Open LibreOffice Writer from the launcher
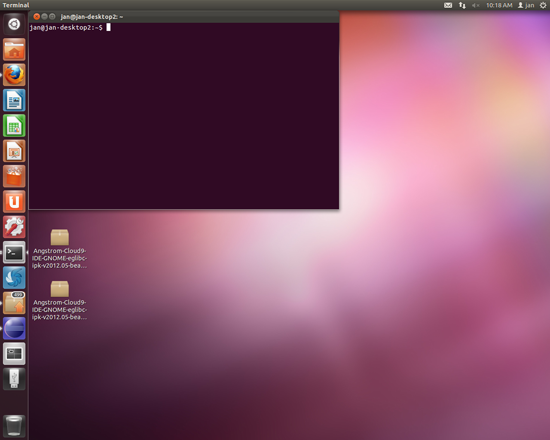The width and height of the screenshot is (550, 440). 14,100
